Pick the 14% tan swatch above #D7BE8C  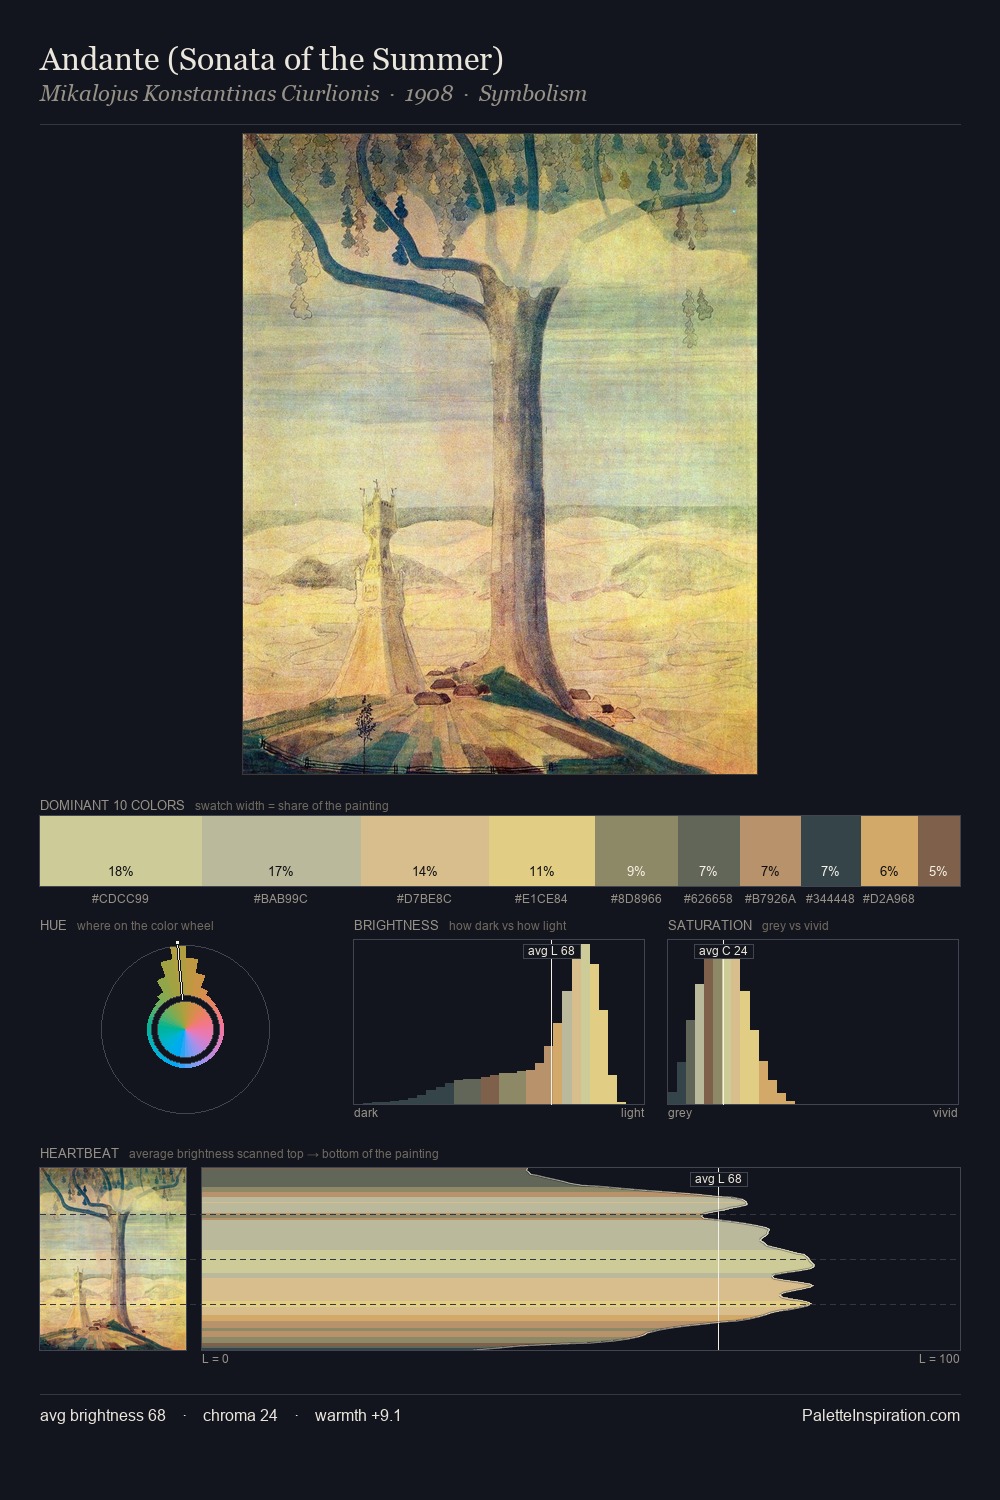425,851
